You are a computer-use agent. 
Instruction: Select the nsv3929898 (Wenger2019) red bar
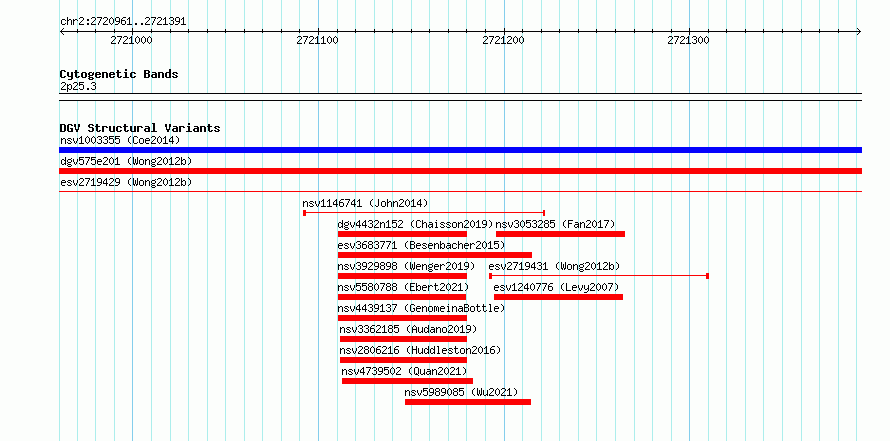tap(402, 276)
